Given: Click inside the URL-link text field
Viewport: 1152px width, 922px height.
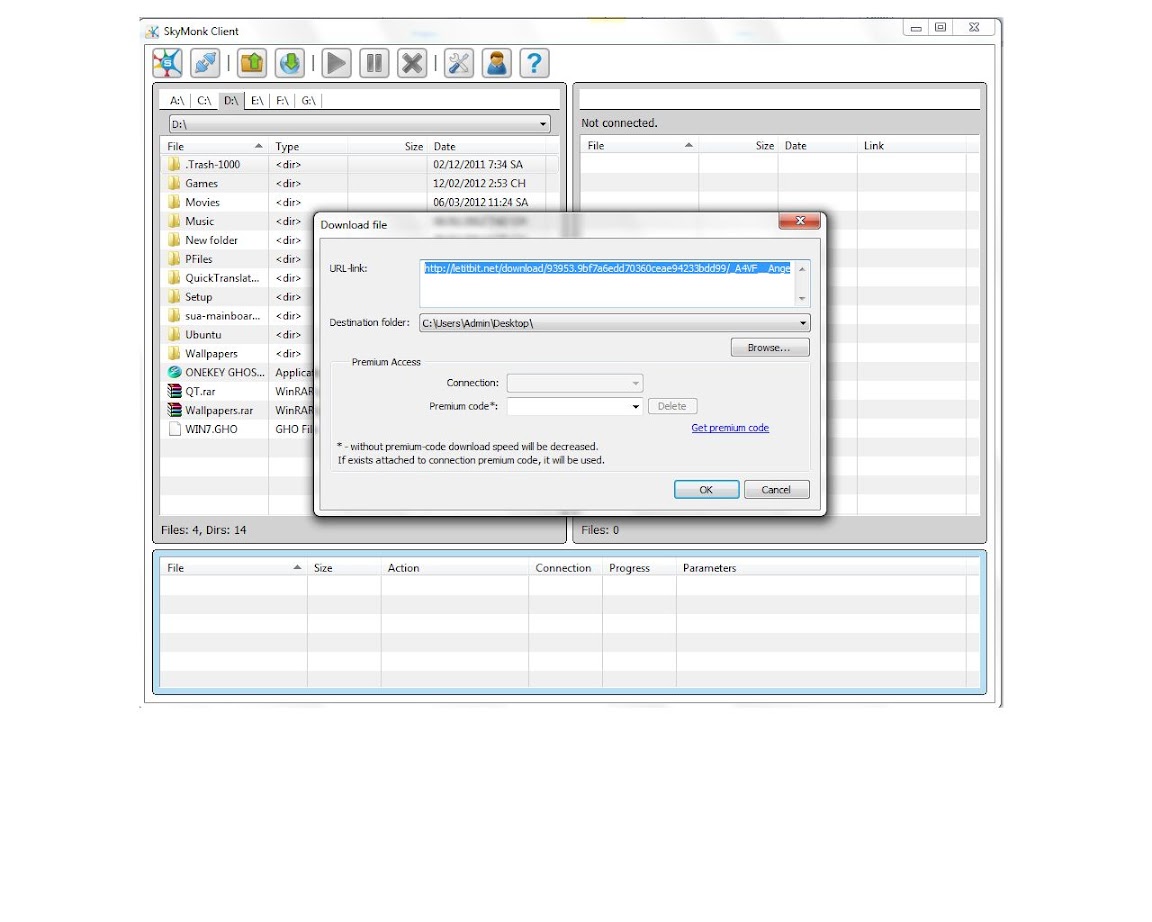Looking at the screenshot, I should pos(608,288).
